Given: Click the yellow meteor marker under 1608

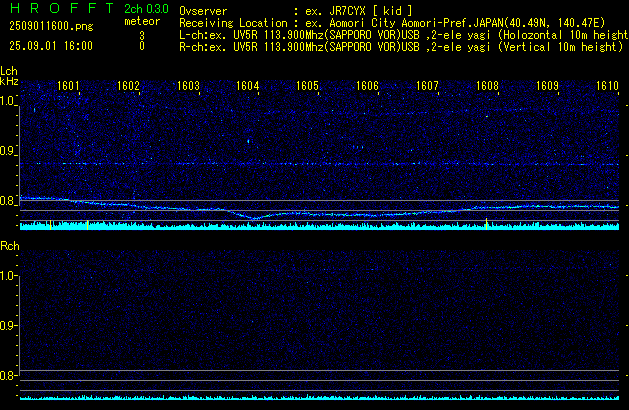Looking at the screenshot, I should [x=487, y=224].
